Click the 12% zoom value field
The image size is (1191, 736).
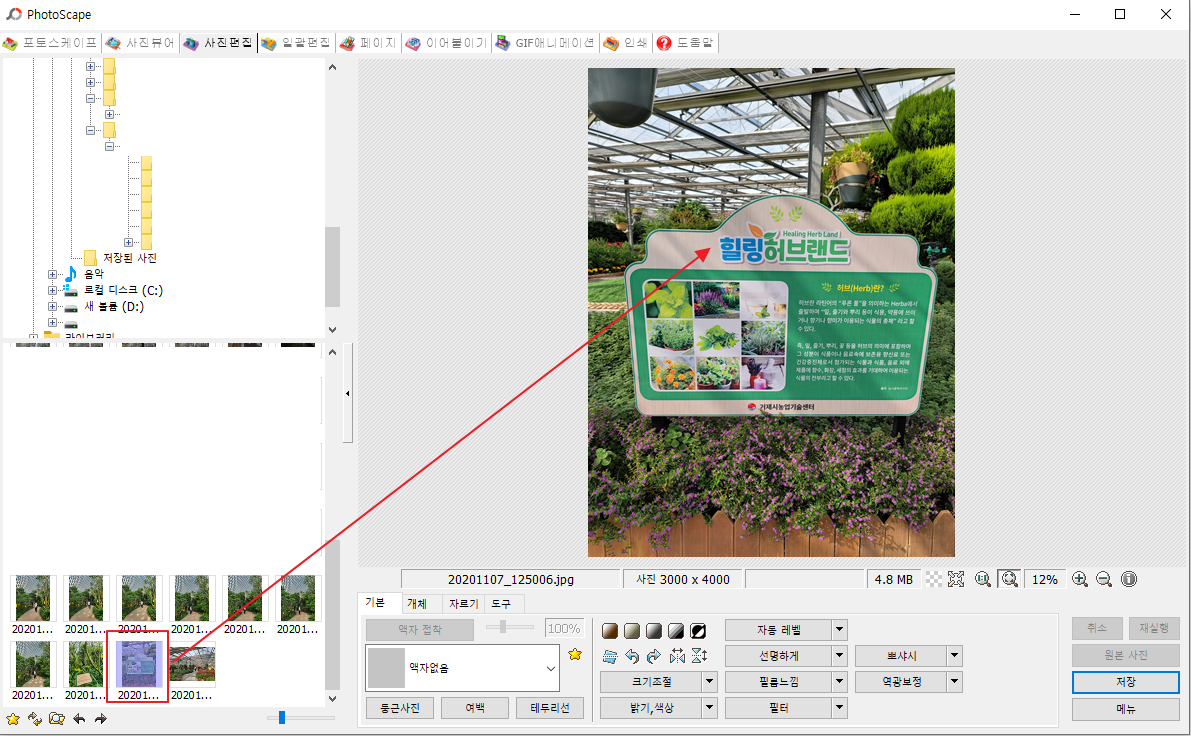[1044, 580]
